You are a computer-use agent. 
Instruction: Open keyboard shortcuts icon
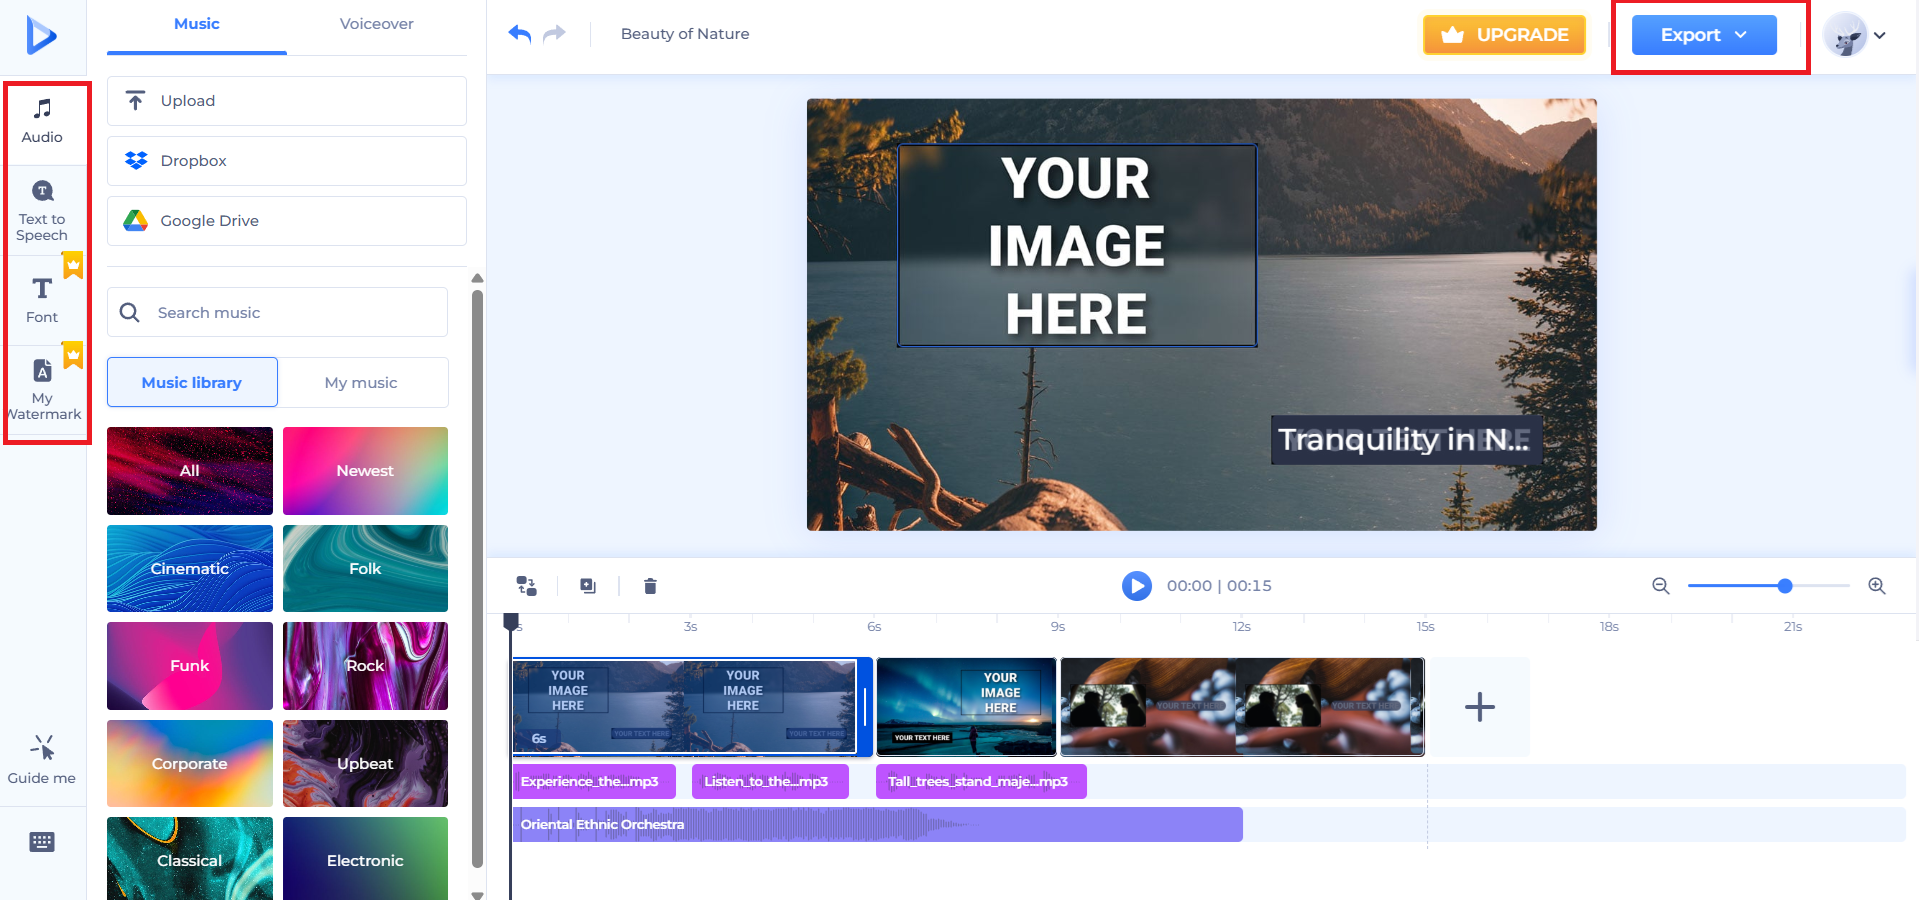[42, 842]
